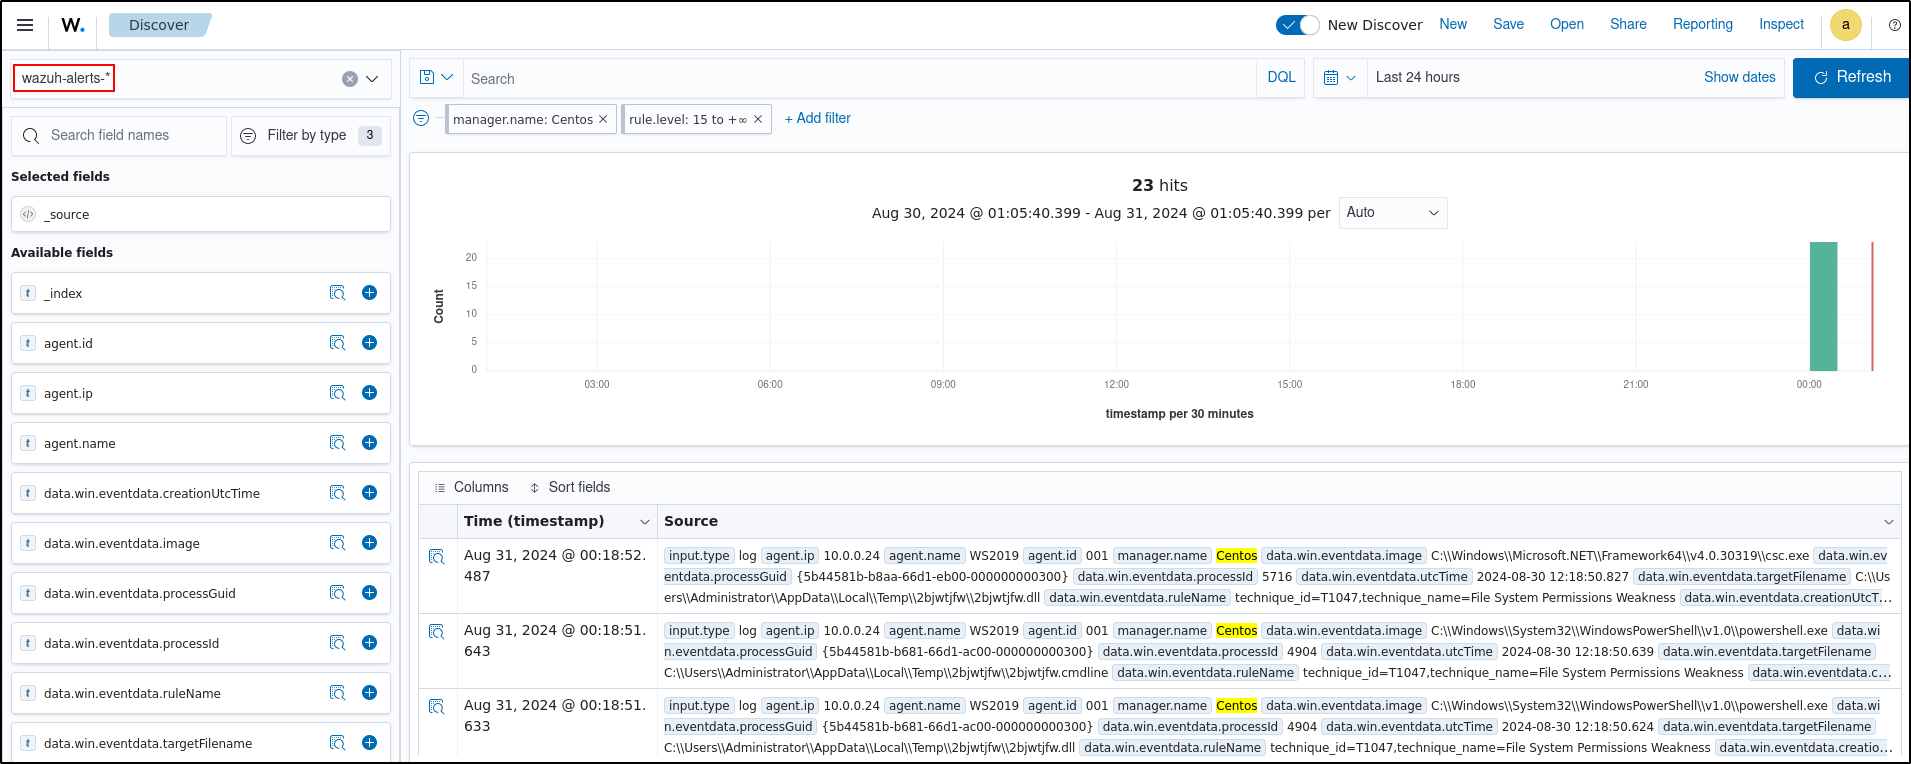1911x764 pixels.
Task: Click the help icon in top bar
Action: tap(1894, 25)
